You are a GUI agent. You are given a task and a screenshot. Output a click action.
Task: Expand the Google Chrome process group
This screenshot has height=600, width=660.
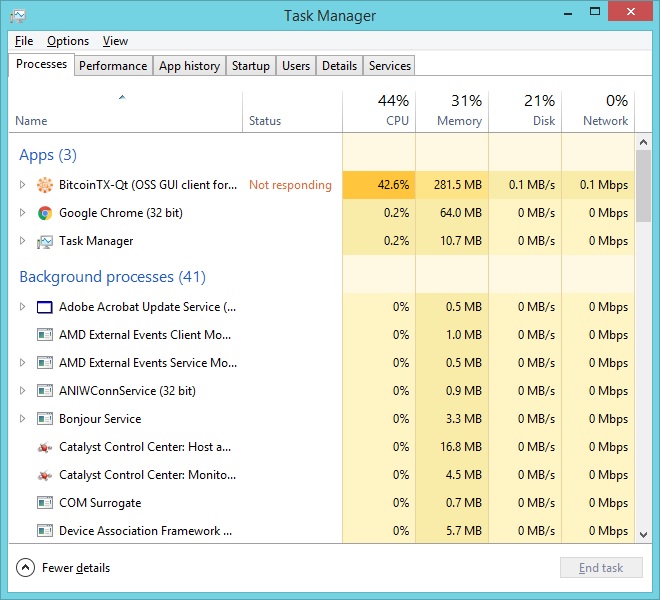coord(22,213)
